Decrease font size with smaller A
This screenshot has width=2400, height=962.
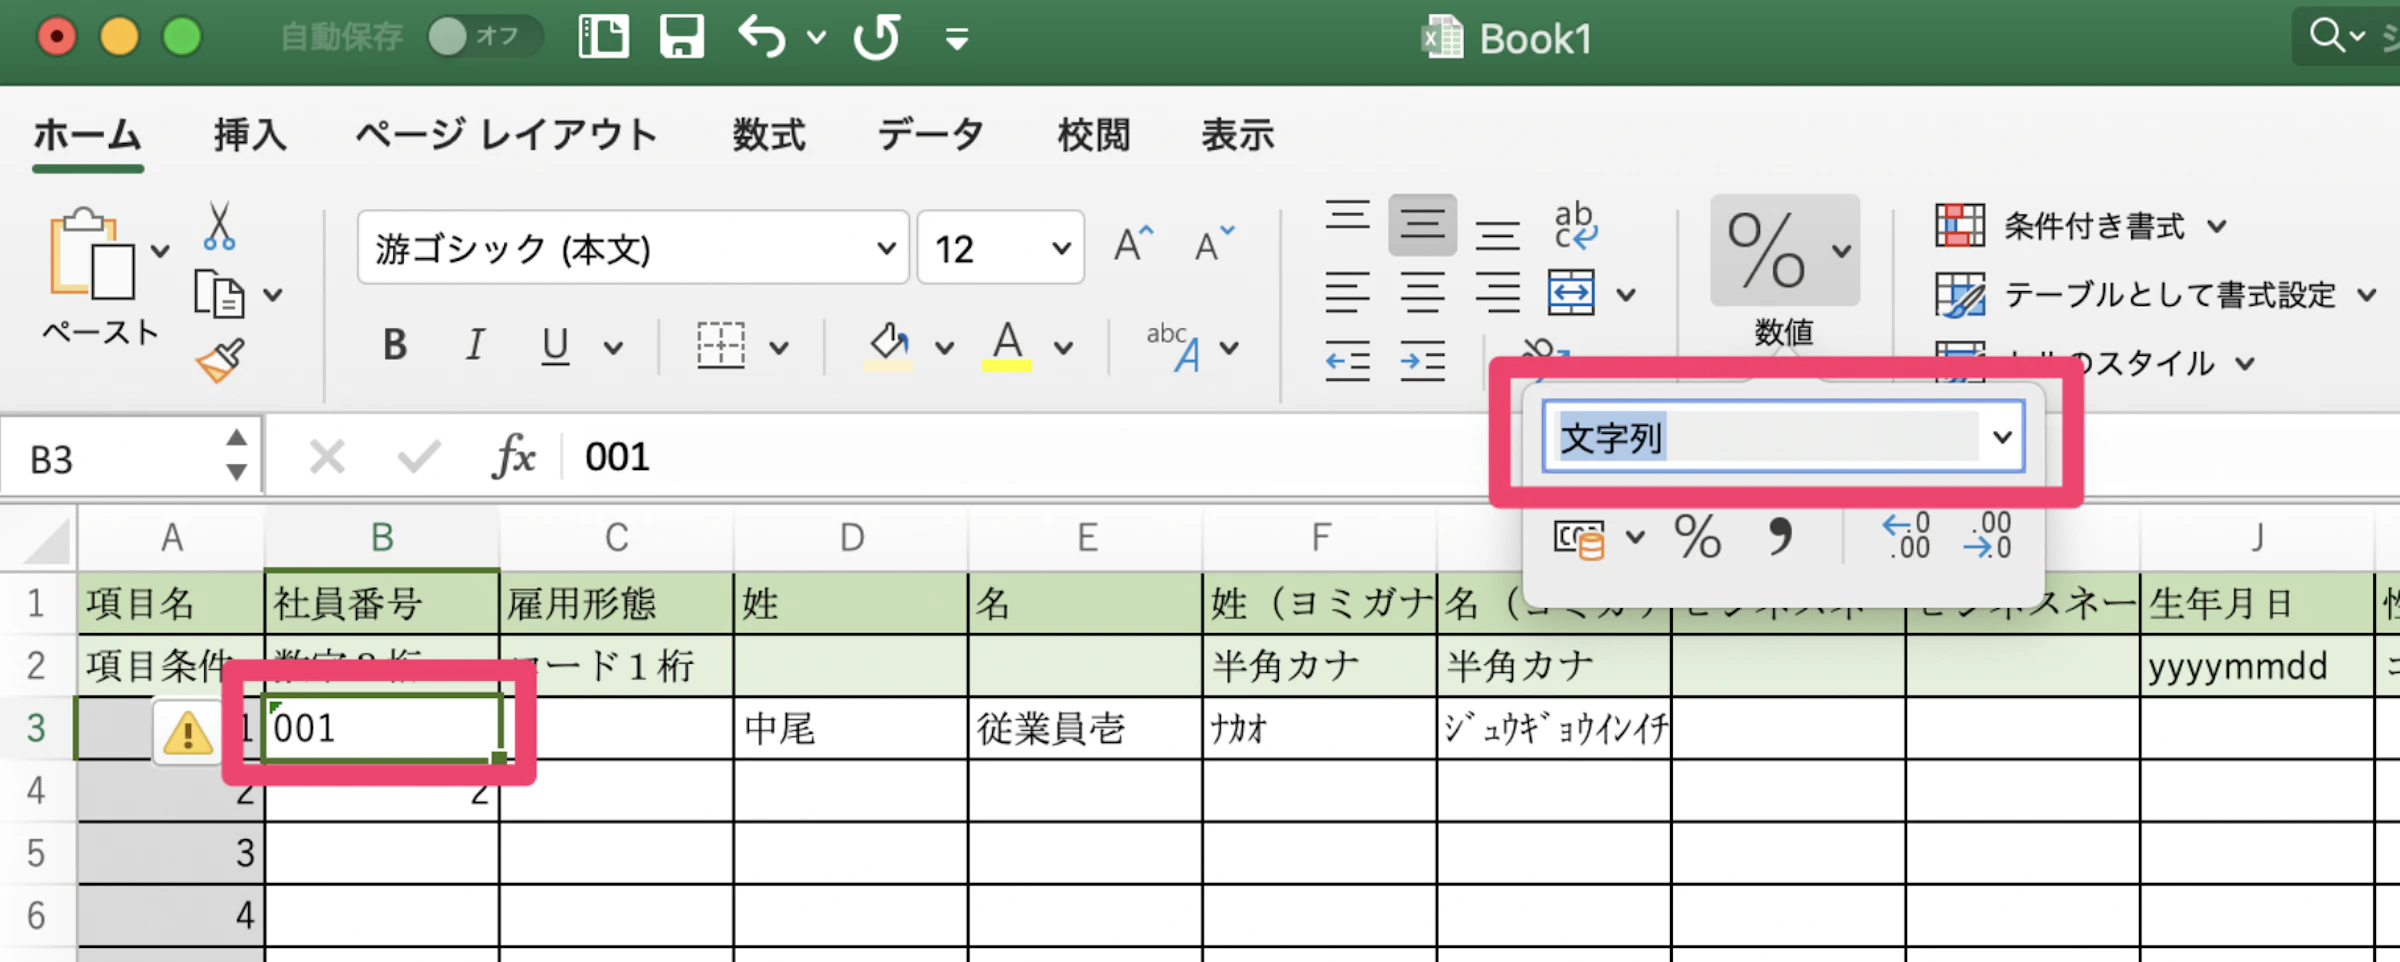[x=1214, y=243]
